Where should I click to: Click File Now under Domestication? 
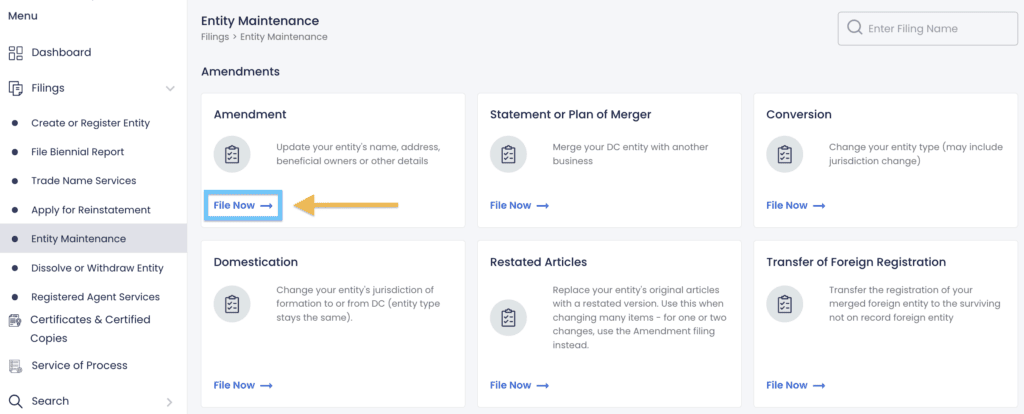click(243, 385)
